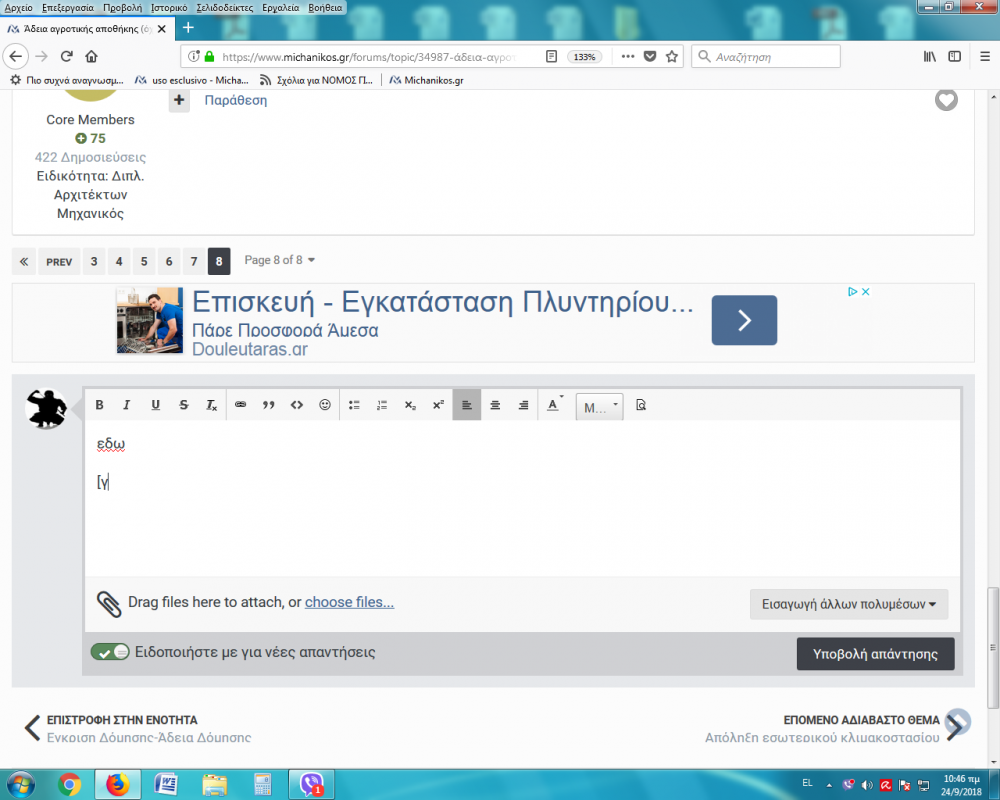Viewport: 1000px width, 800px height.
Task: Toggle bold formatting in the editor
Action: point(99,405)
